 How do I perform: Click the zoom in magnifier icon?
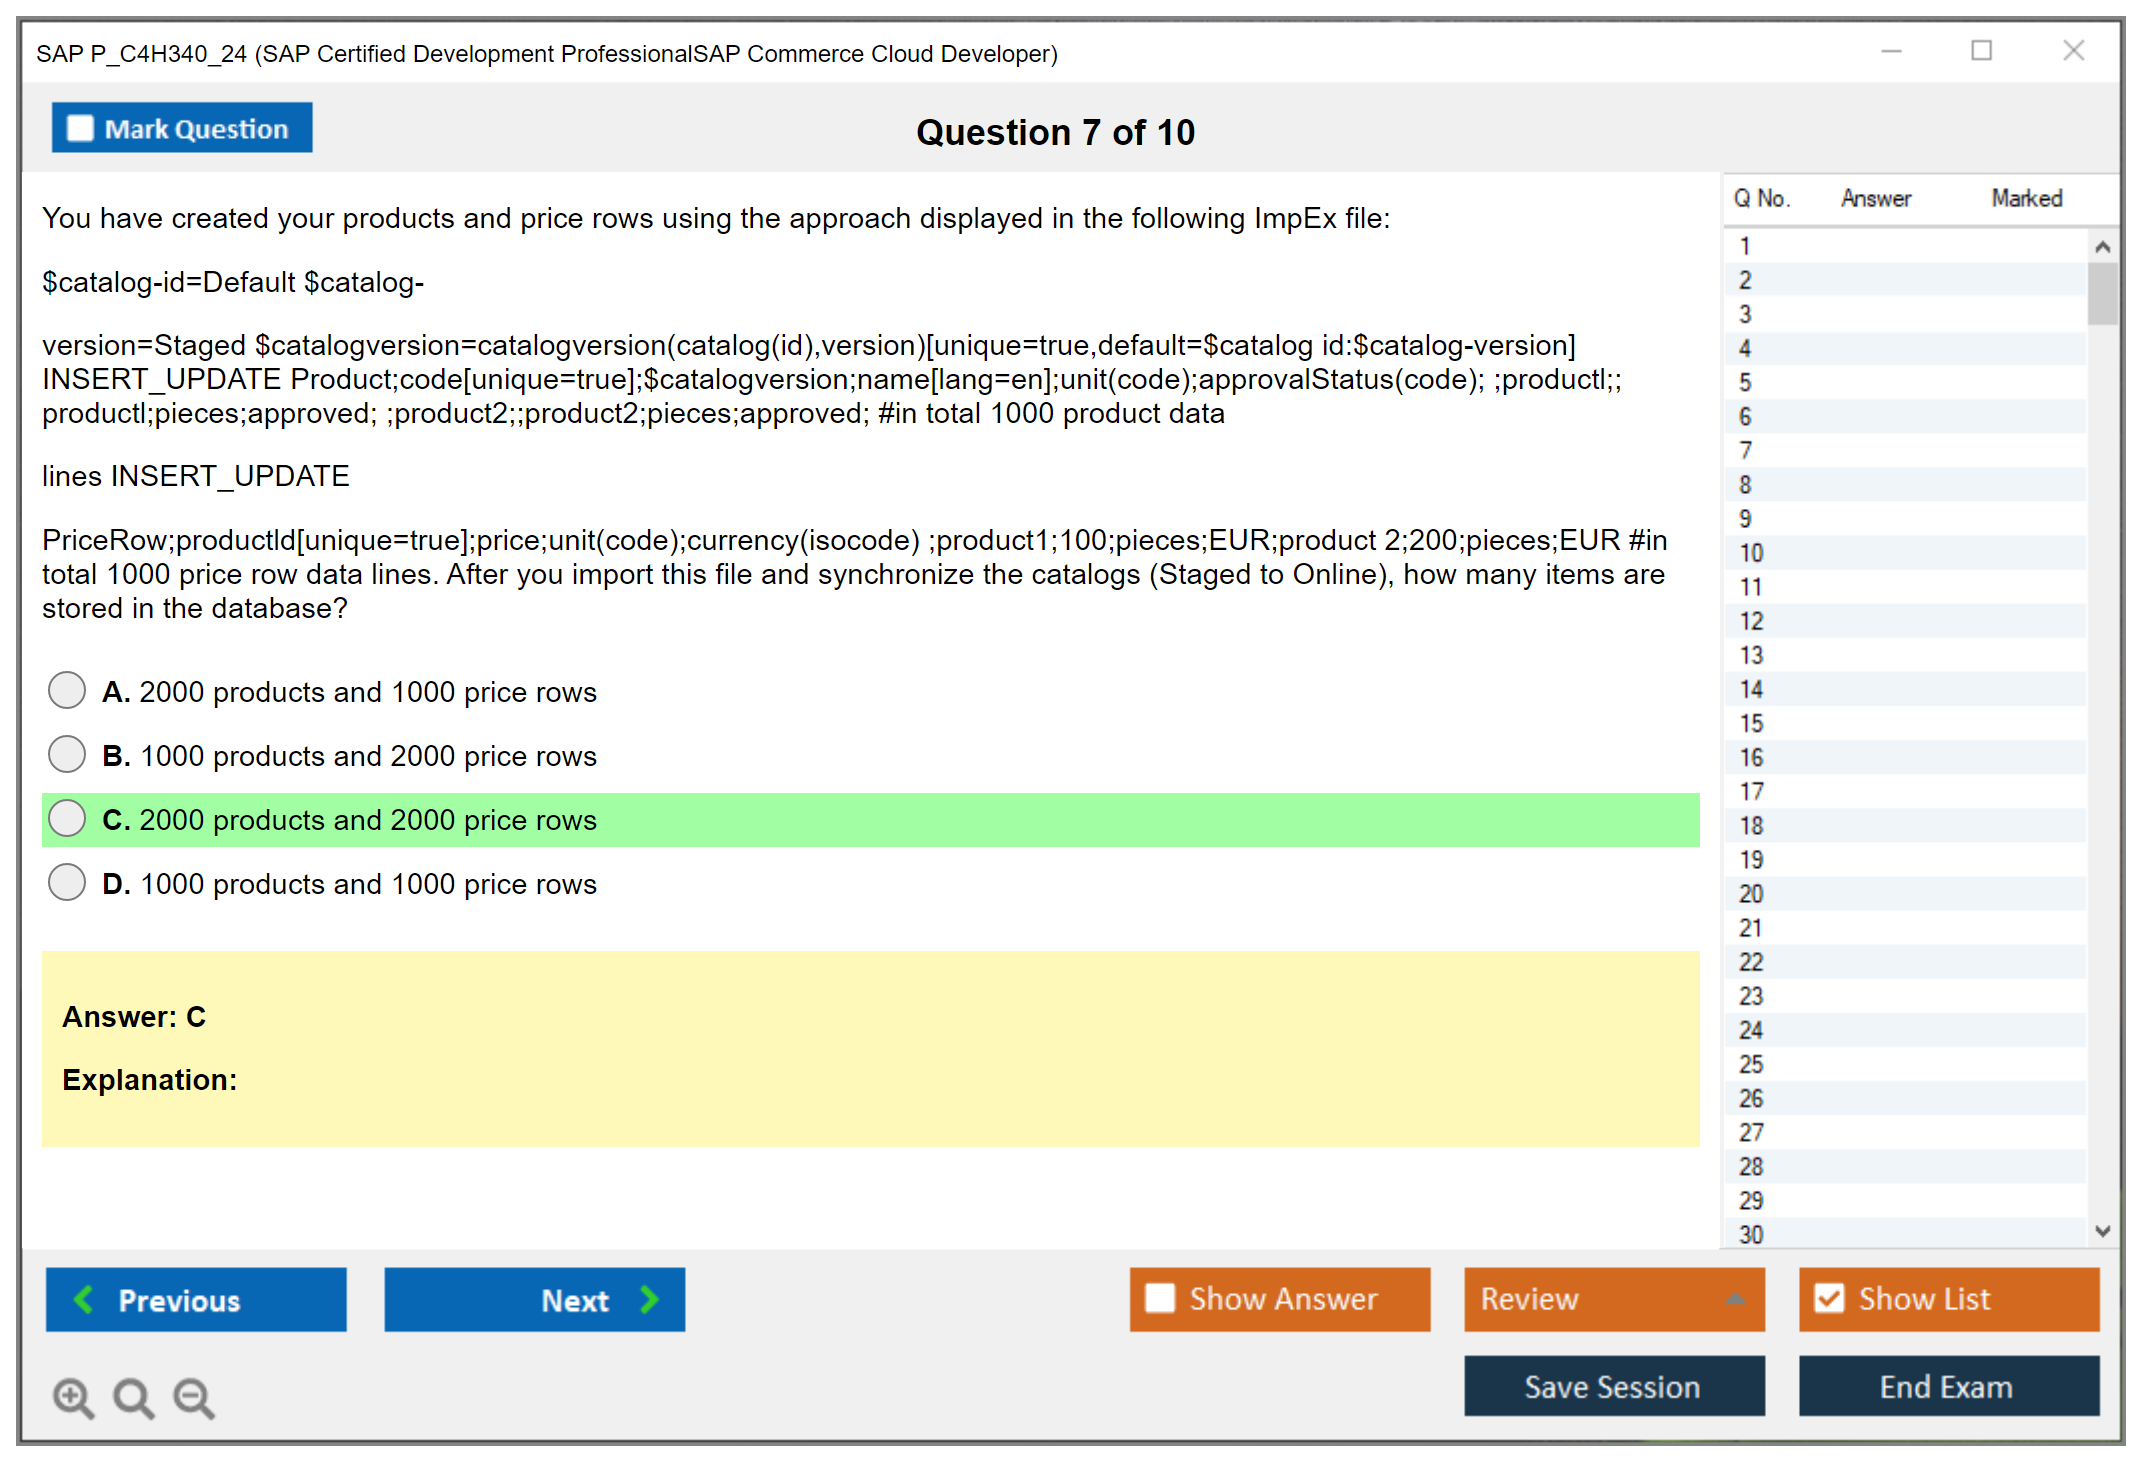[73, 1397]
